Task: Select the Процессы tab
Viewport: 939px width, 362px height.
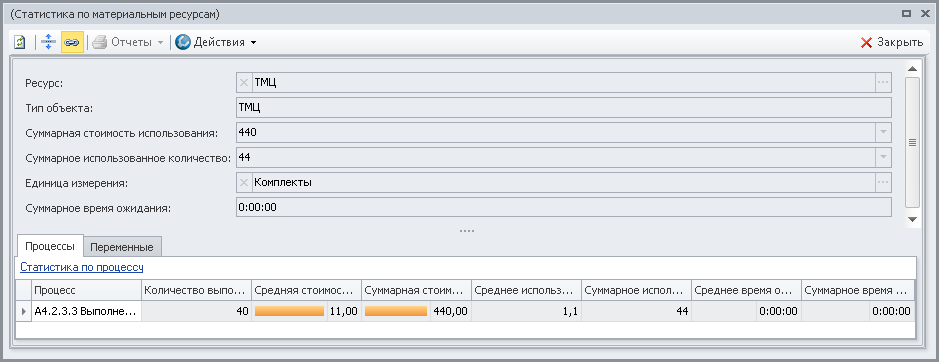Action: (50, 246)
